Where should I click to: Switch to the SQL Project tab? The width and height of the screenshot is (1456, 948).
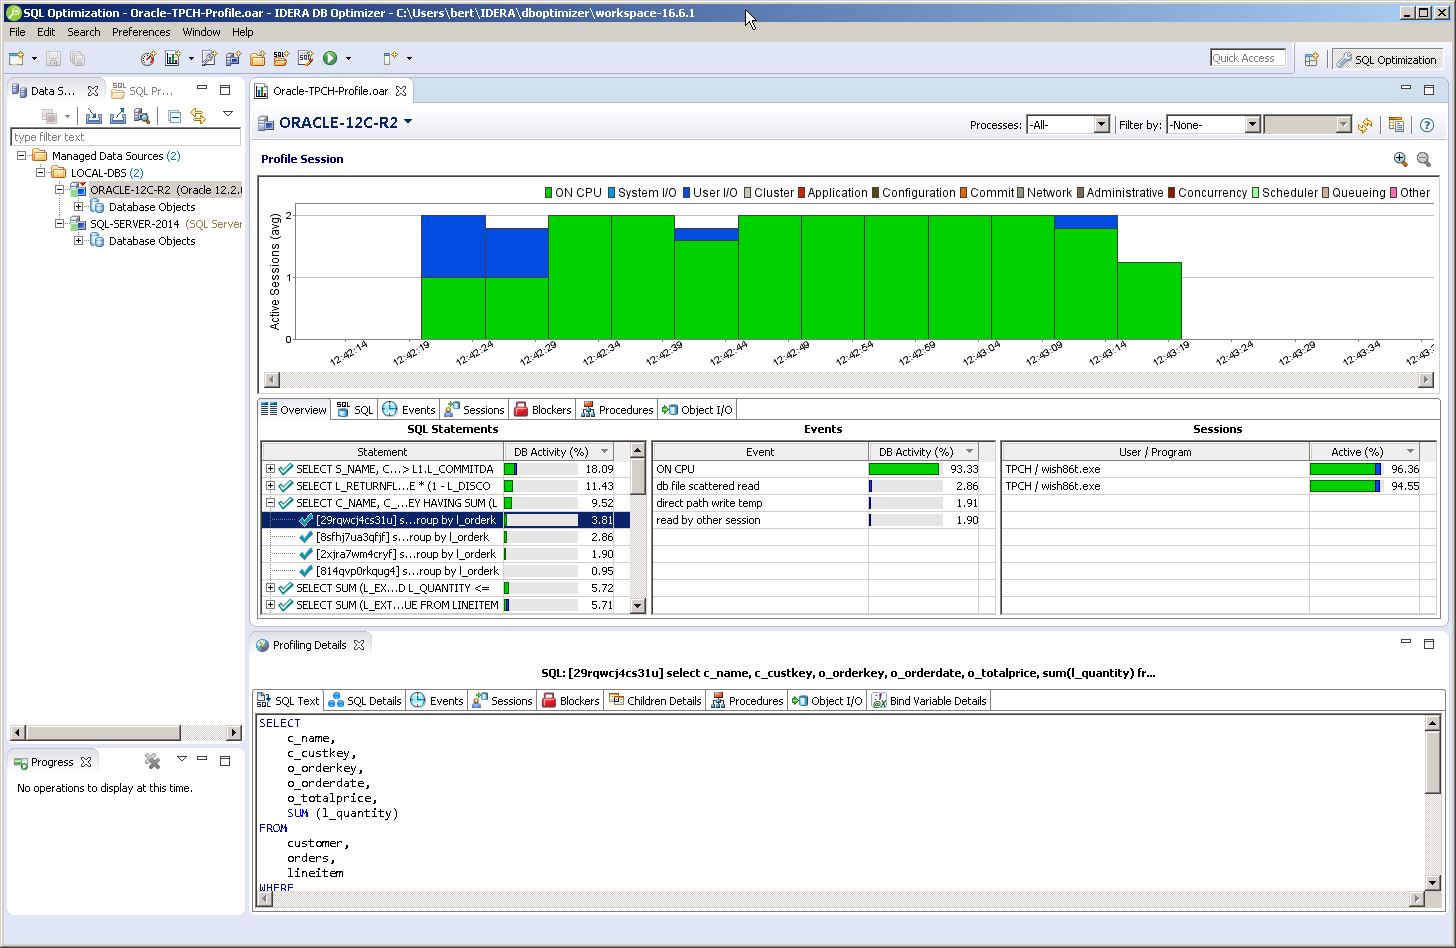[x=142, y=91]
